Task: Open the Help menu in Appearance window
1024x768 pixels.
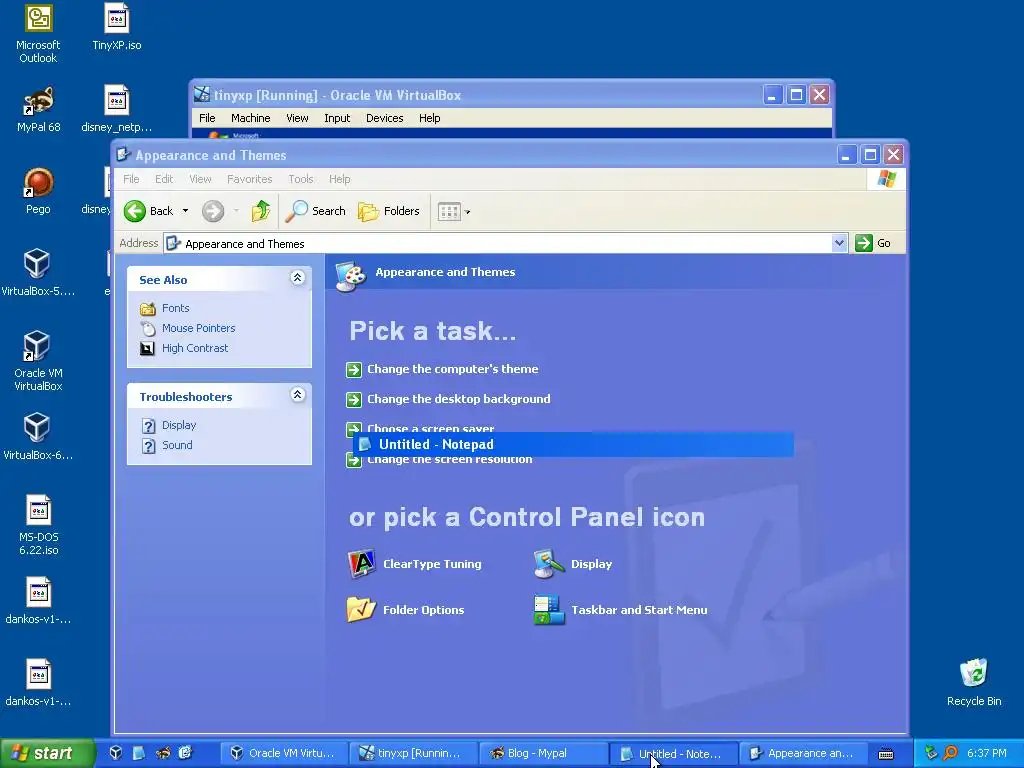Action: tap(340, 179)
